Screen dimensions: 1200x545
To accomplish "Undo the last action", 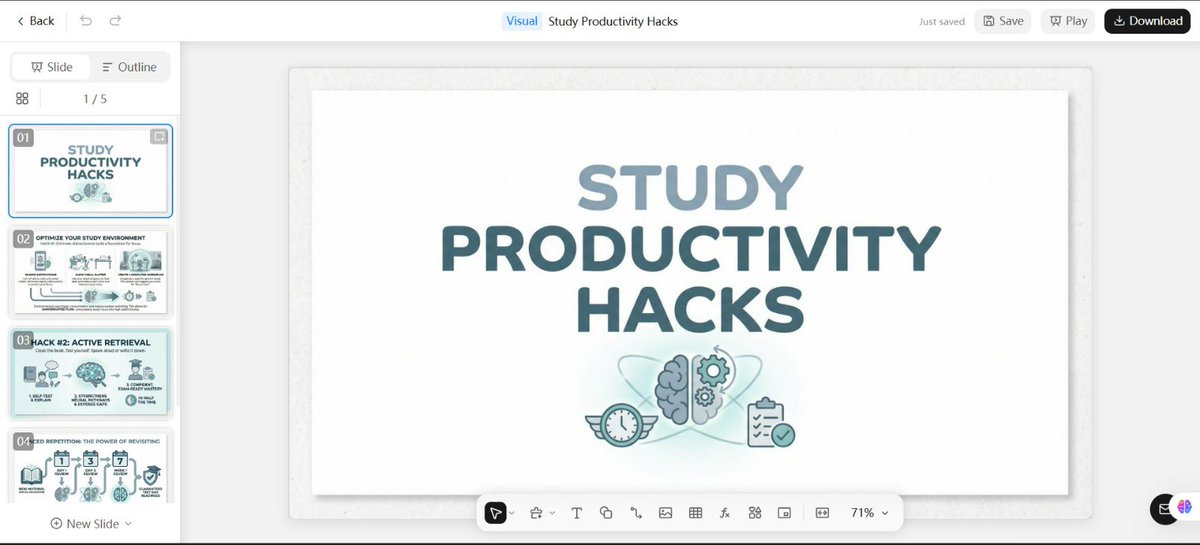I will point(86,21).
